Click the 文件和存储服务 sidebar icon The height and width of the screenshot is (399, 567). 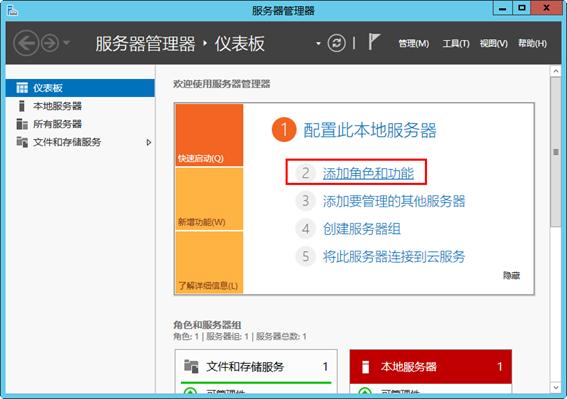22,142
